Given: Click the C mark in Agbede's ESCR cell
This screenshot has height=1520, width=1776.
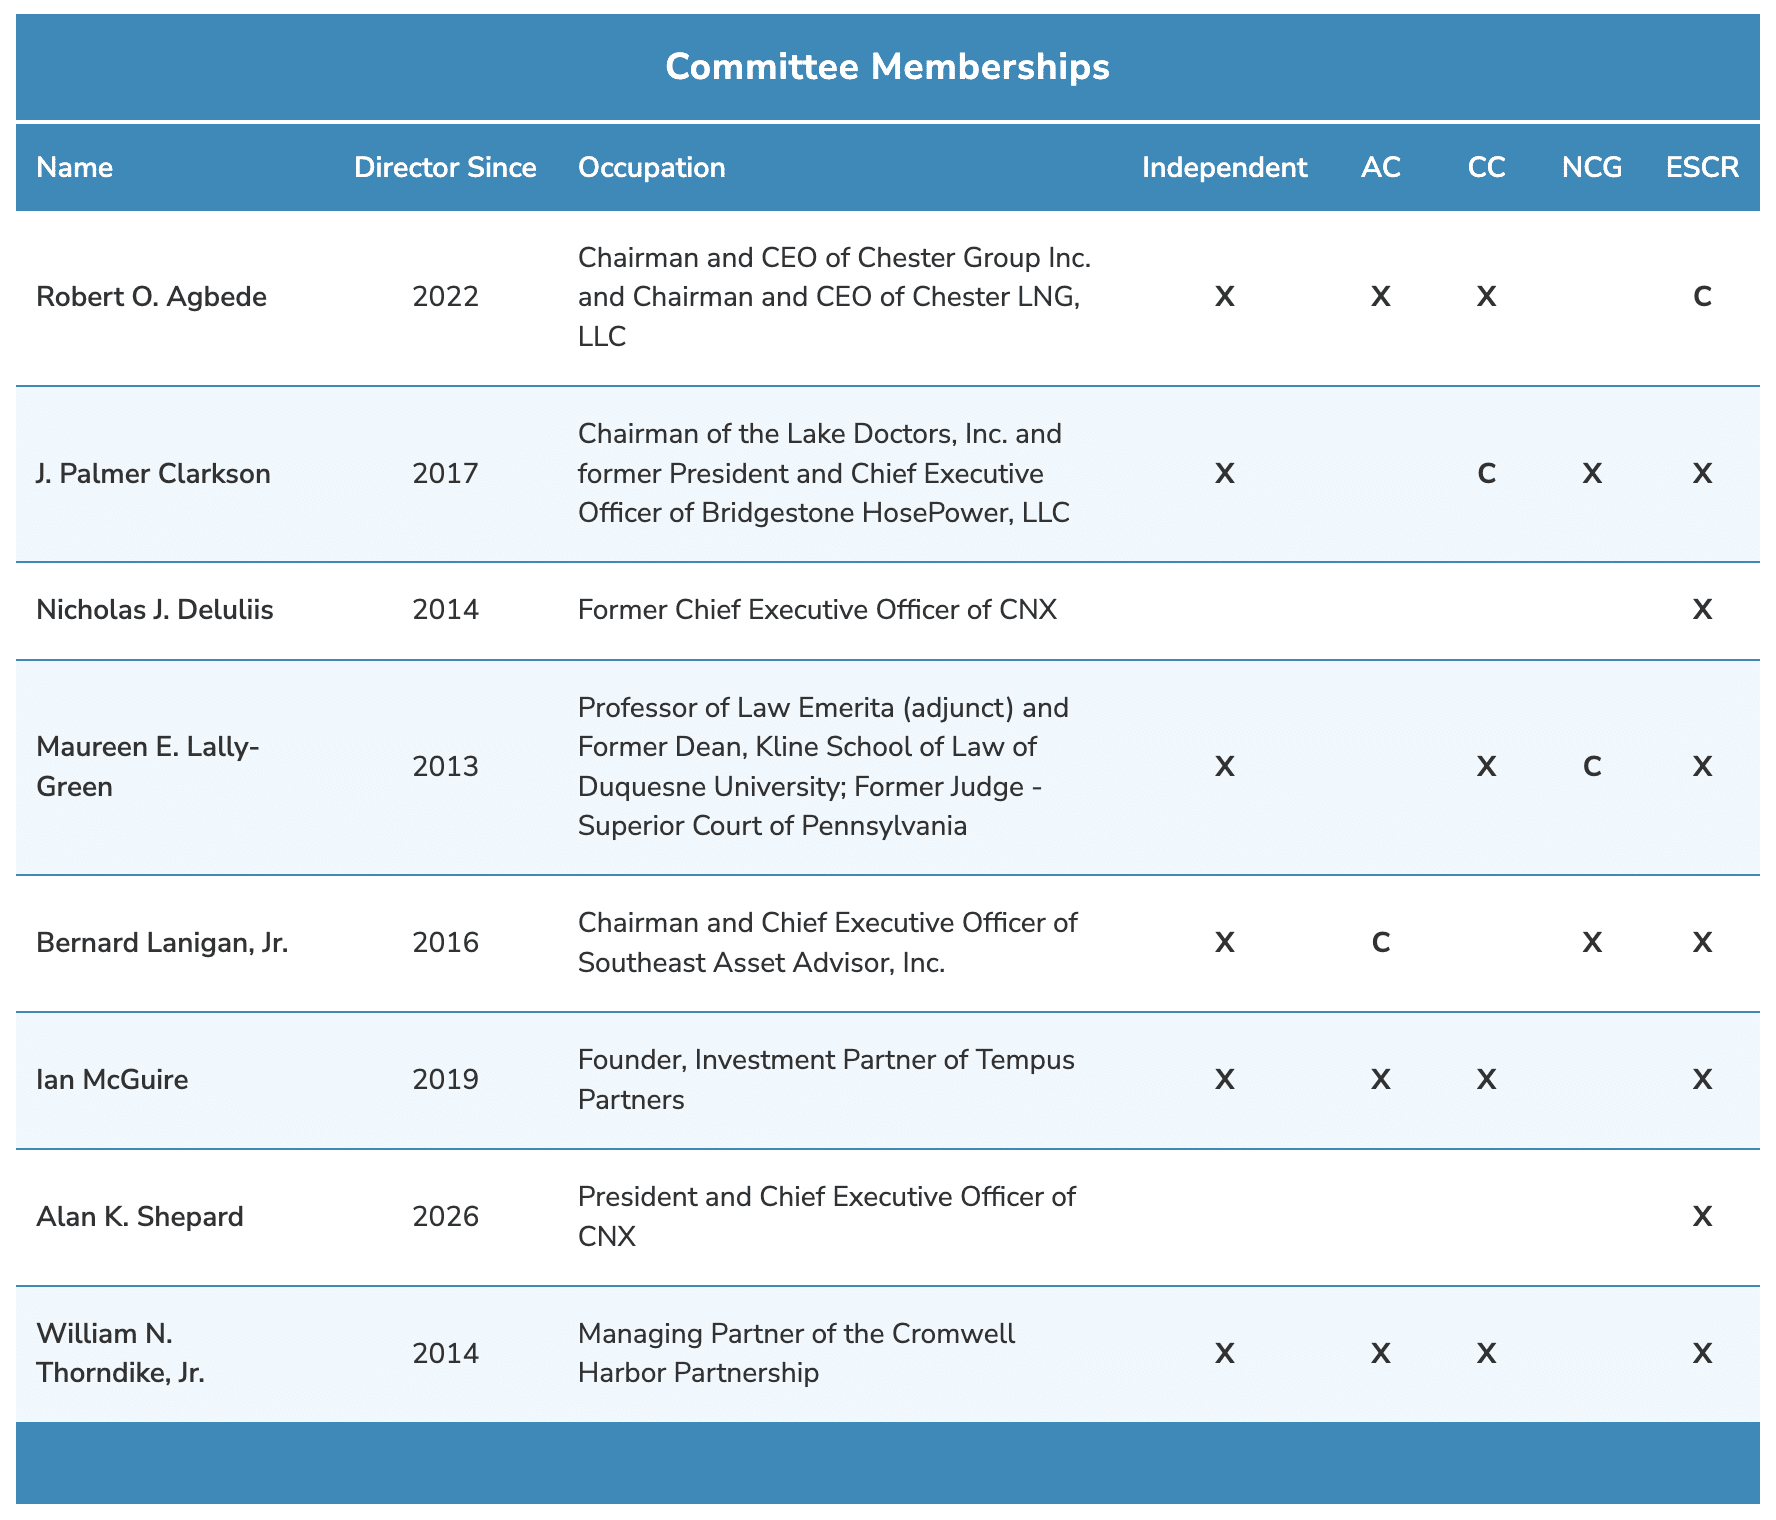Looking at the screenshot, I should (x=1701, y=296).
